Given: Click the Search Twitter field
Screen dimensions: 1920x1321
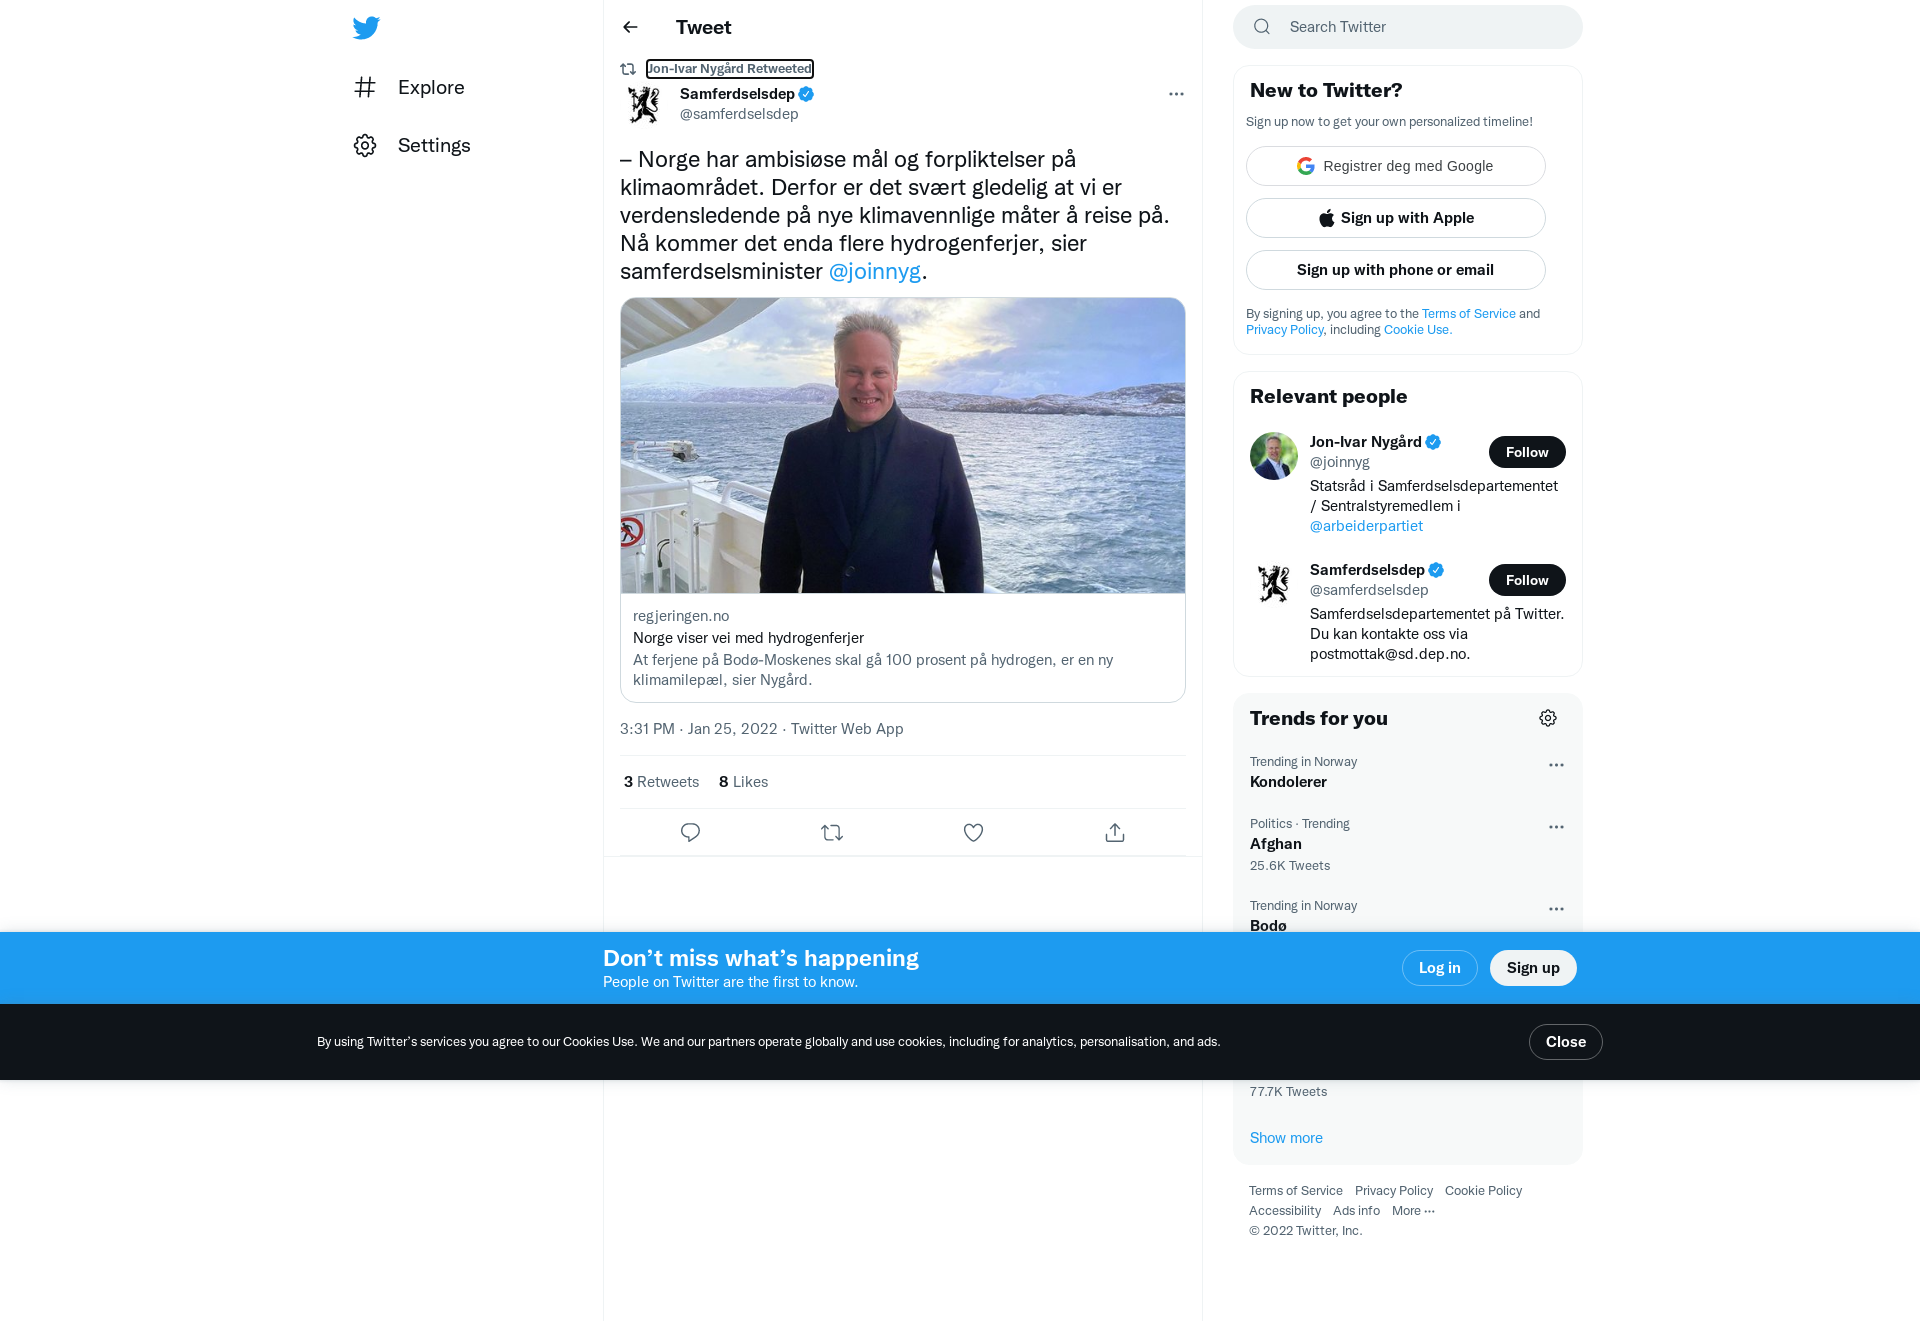Looking at the screenshot, I should point(1407,27).
